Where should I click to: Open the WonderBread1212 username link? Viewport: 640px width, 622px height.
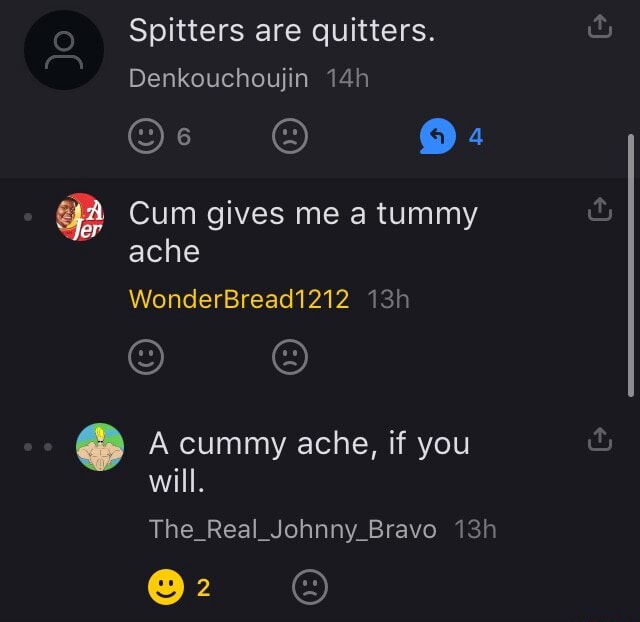[x=239, y=298]
